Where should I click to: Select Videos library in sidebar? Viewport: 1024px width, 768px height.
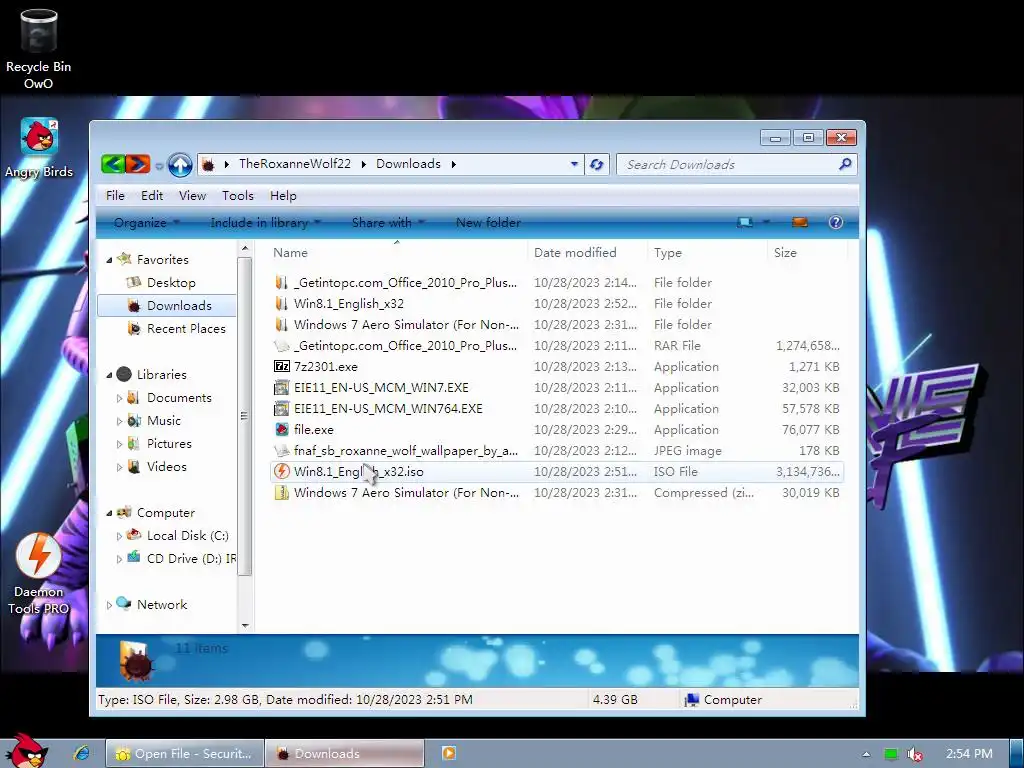tap(166, 467)
